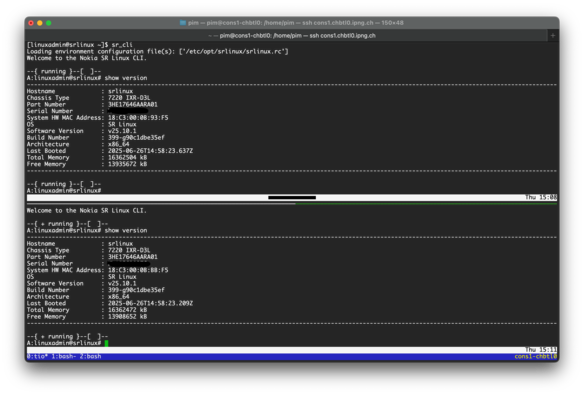584x395 pixels.
Task: Click the Thu 15:08 clock in status line
Action: (541, 197)
